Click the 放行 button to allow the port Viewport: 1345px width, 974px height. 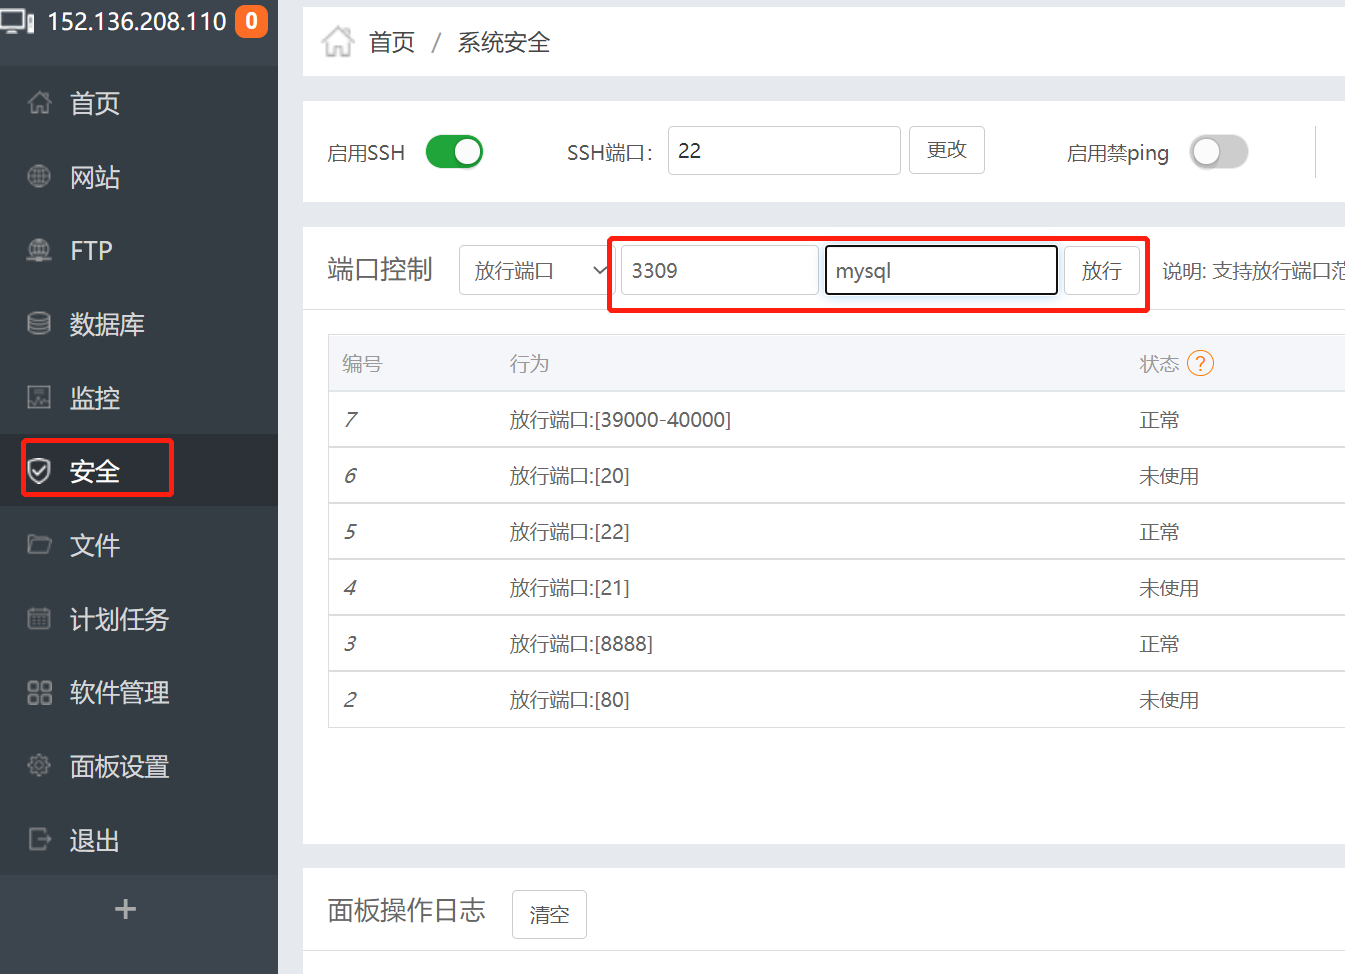(x=1101, y=270)
